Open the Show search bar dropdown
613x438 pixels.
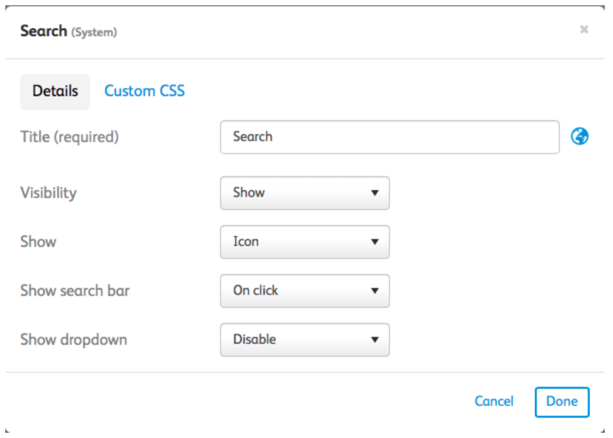pyautogui.click(x=305, y=291)
